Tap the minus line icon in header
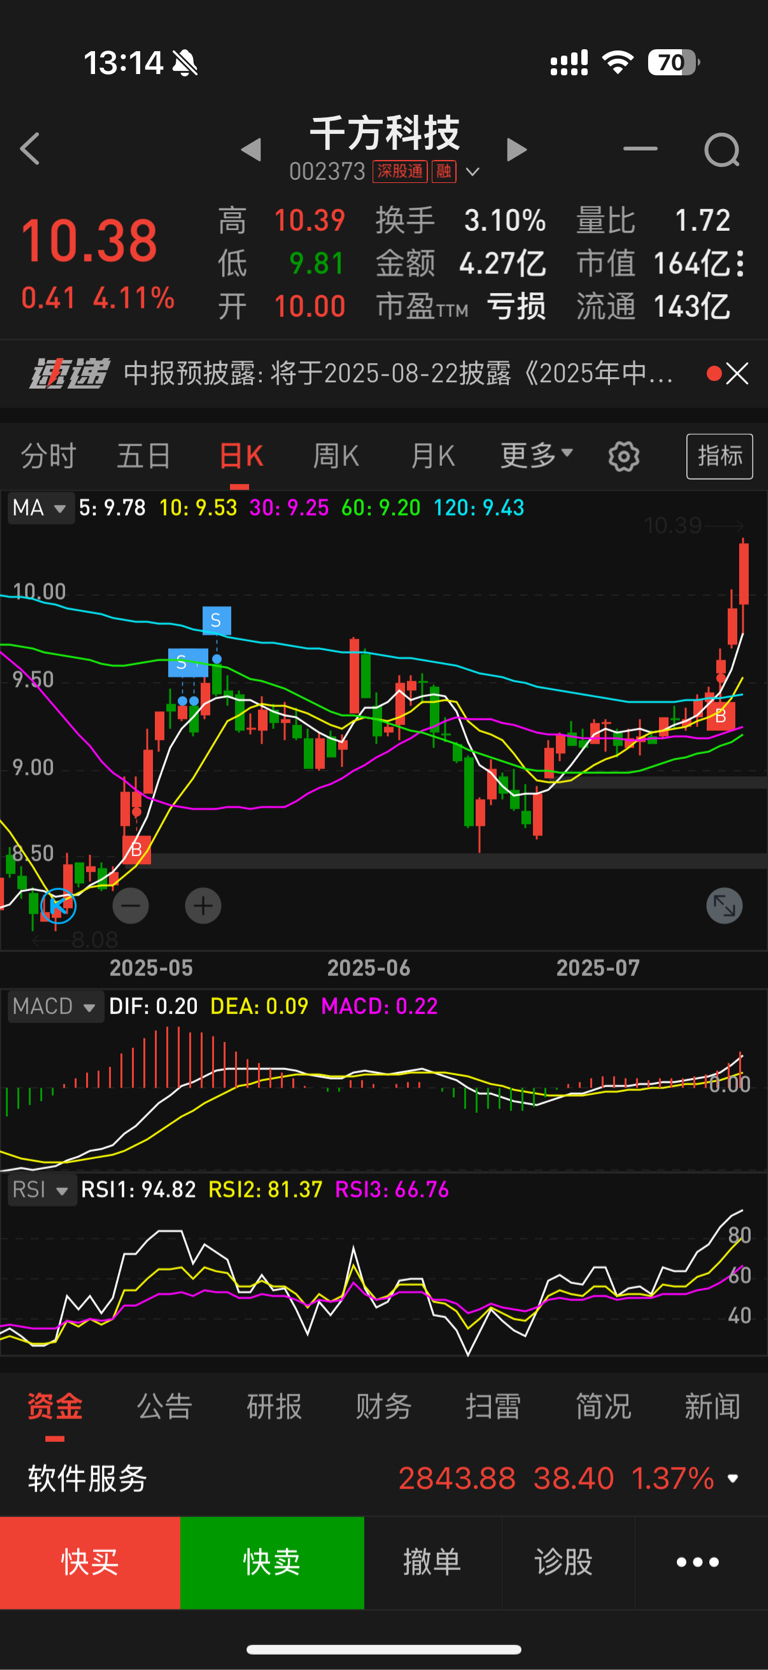Image resolution: width=768 pixels, height=1670 pixels. (x=640, y=149)
